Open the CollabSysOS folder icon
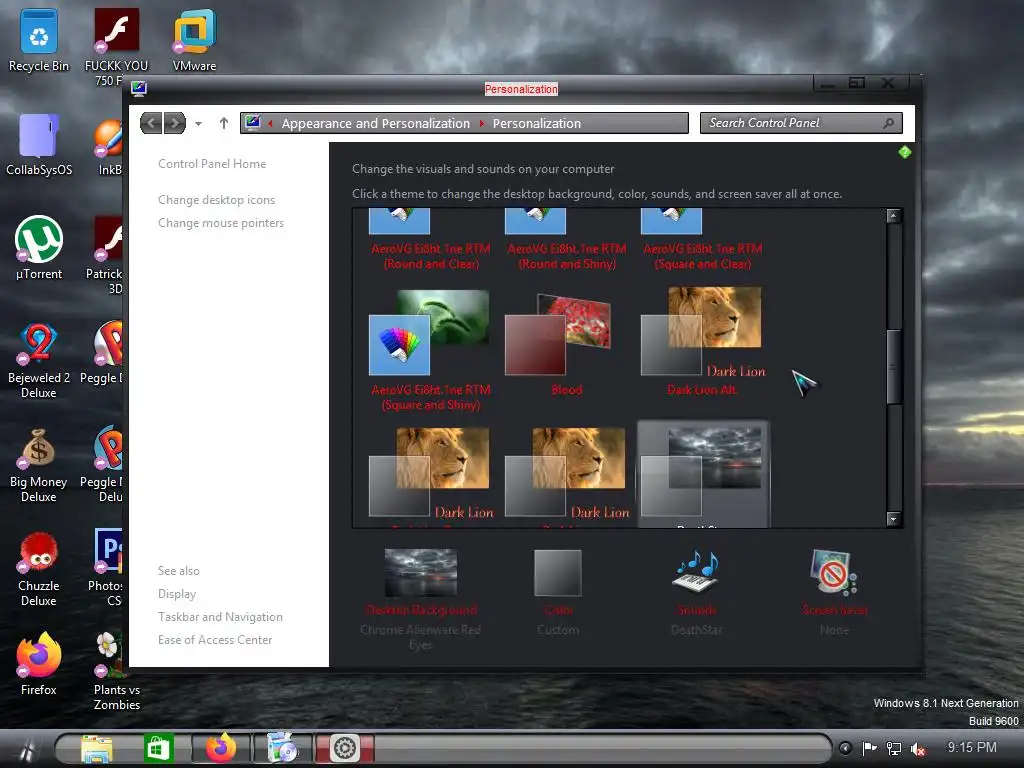Screen dimensions: 1024x768 click(39, 145)
